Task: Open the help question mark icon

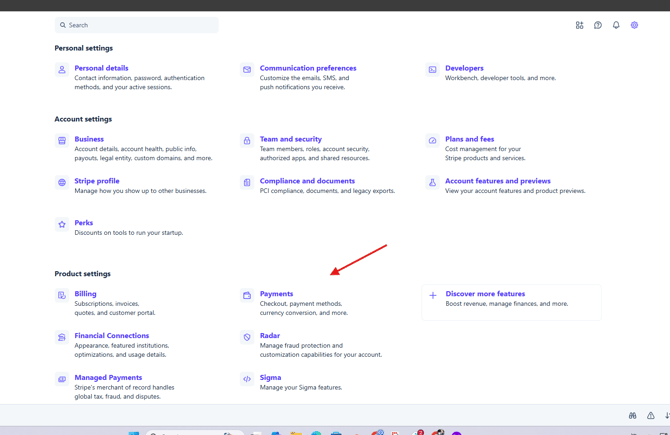Action: (598, 25)
